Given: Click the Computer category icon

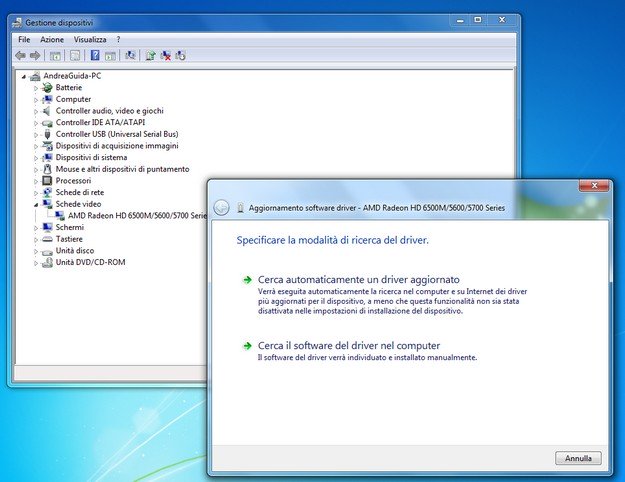Looking at the screenshot, I should coord(47,99).
